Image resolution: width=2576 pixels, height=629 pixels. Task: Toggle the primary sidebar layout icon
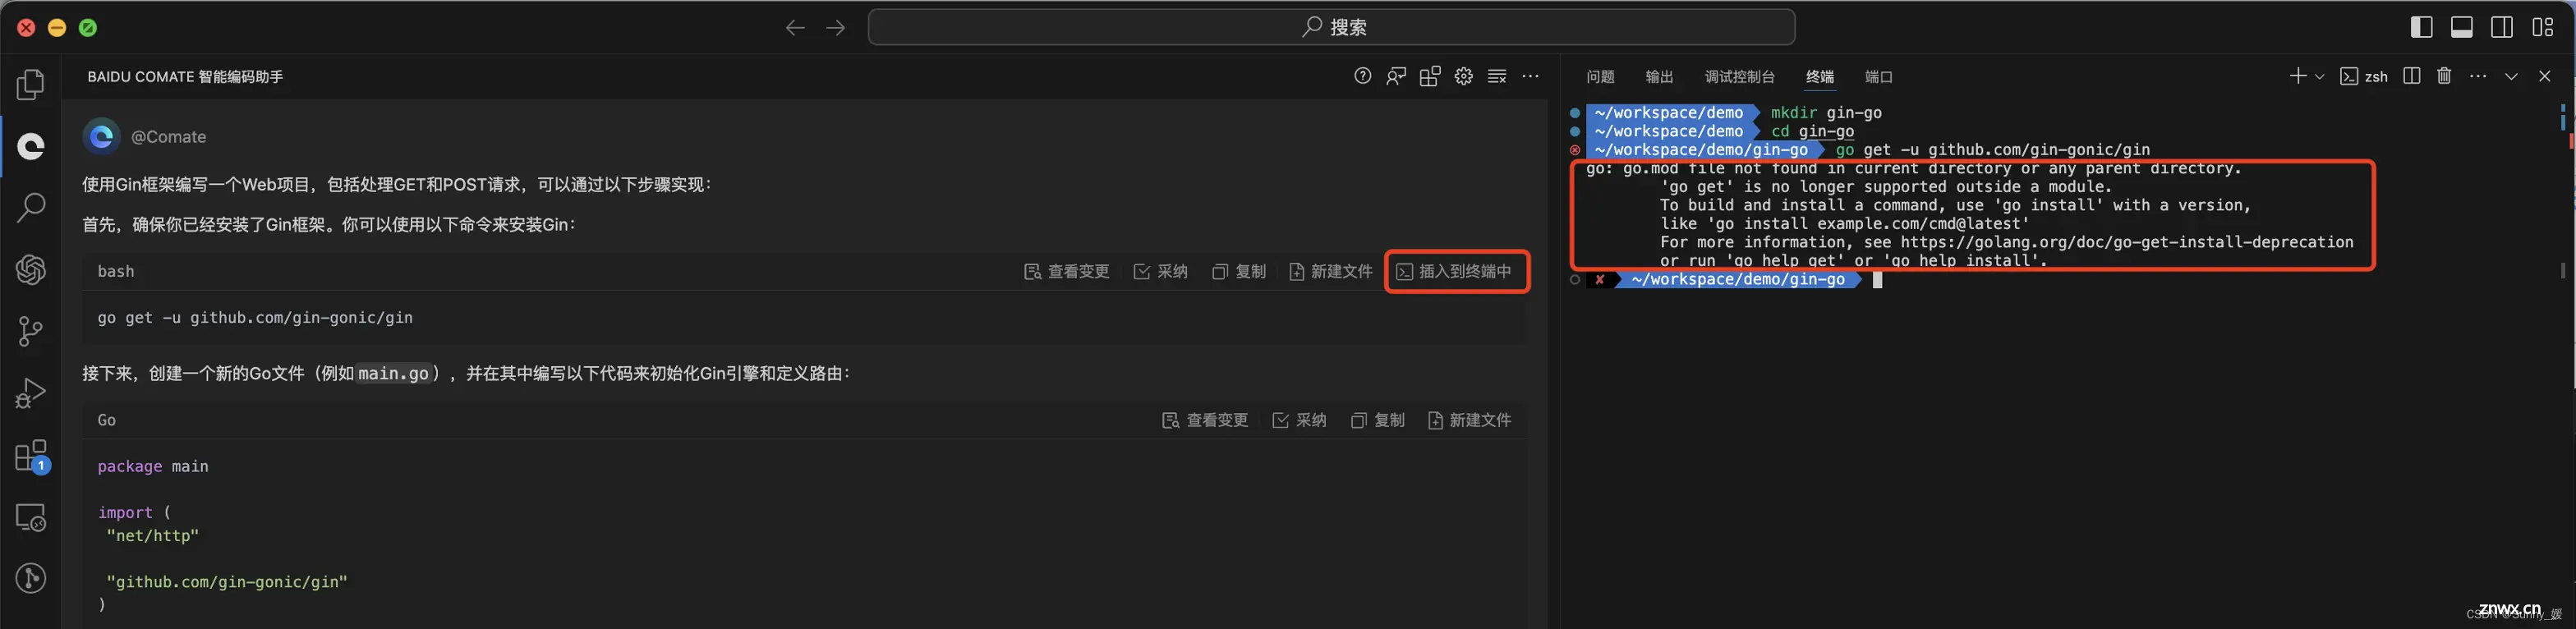[2421, 27]
